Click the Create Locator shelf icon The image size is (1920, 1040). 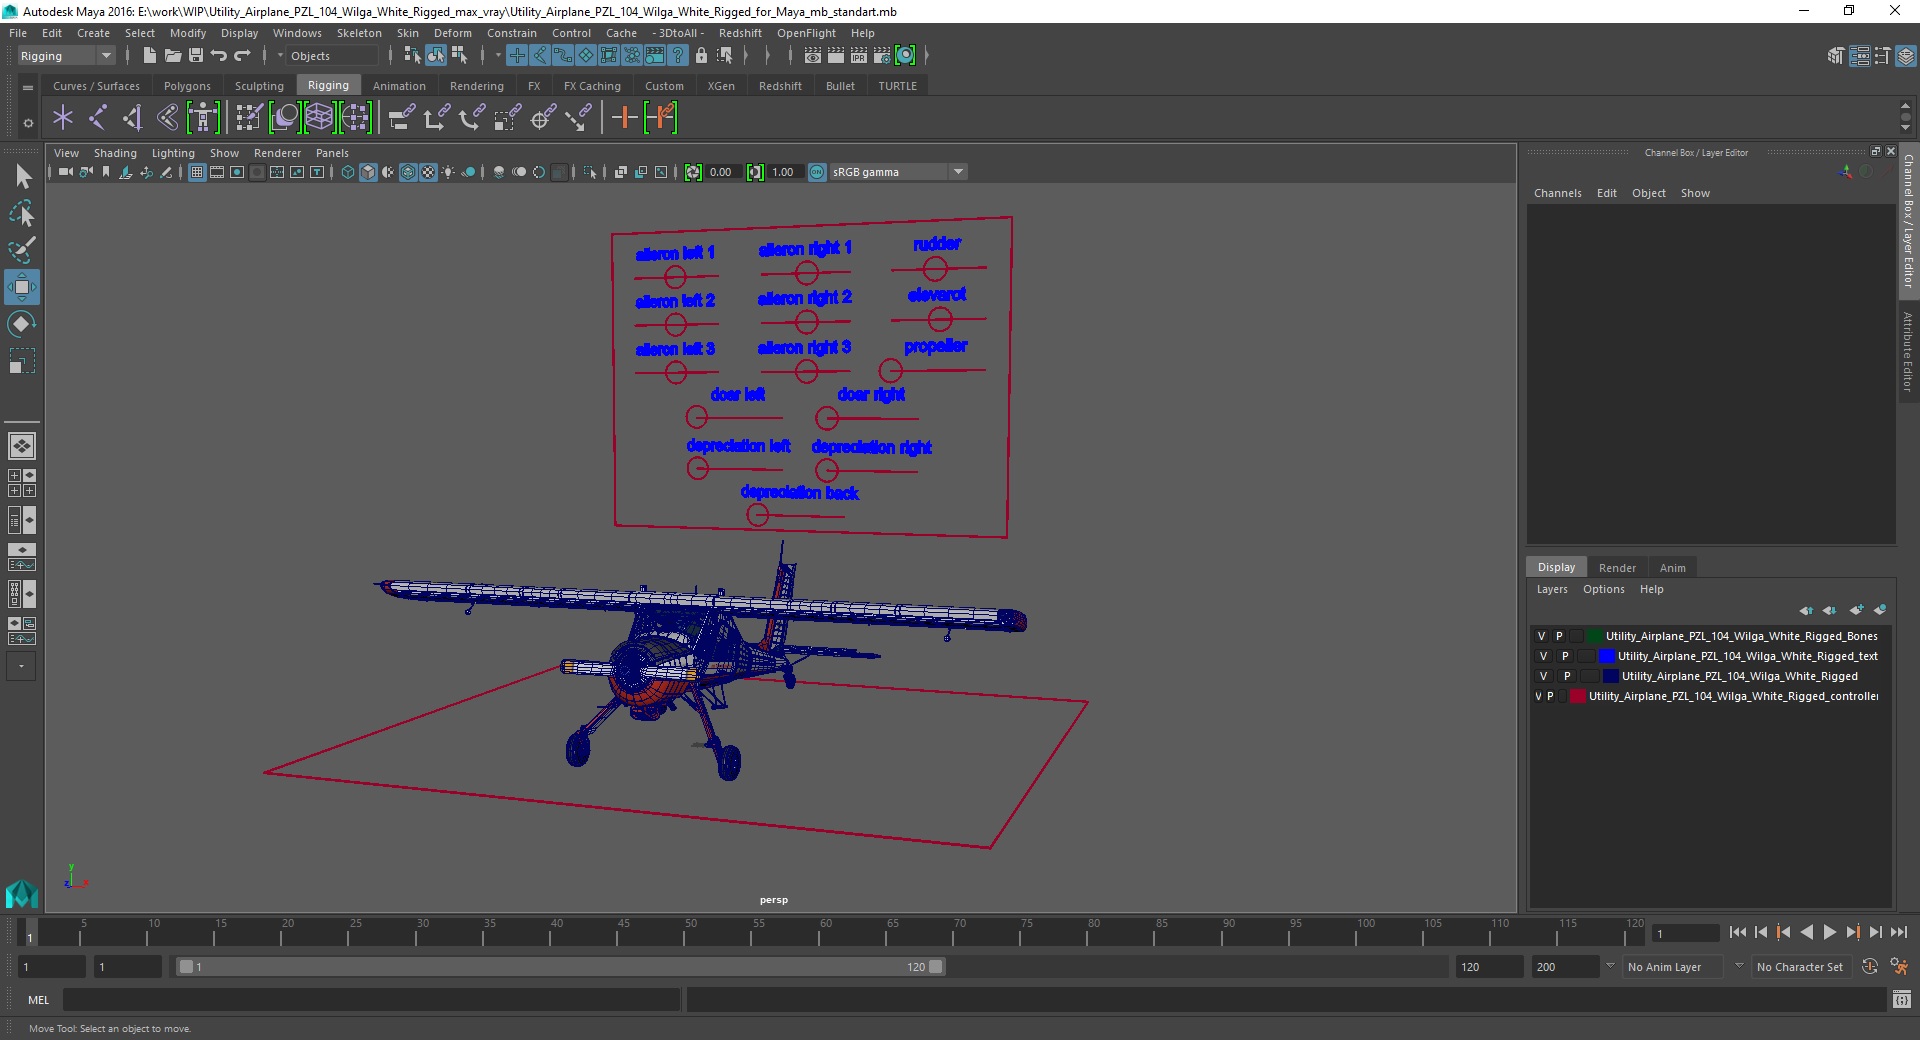pos(63,118)
